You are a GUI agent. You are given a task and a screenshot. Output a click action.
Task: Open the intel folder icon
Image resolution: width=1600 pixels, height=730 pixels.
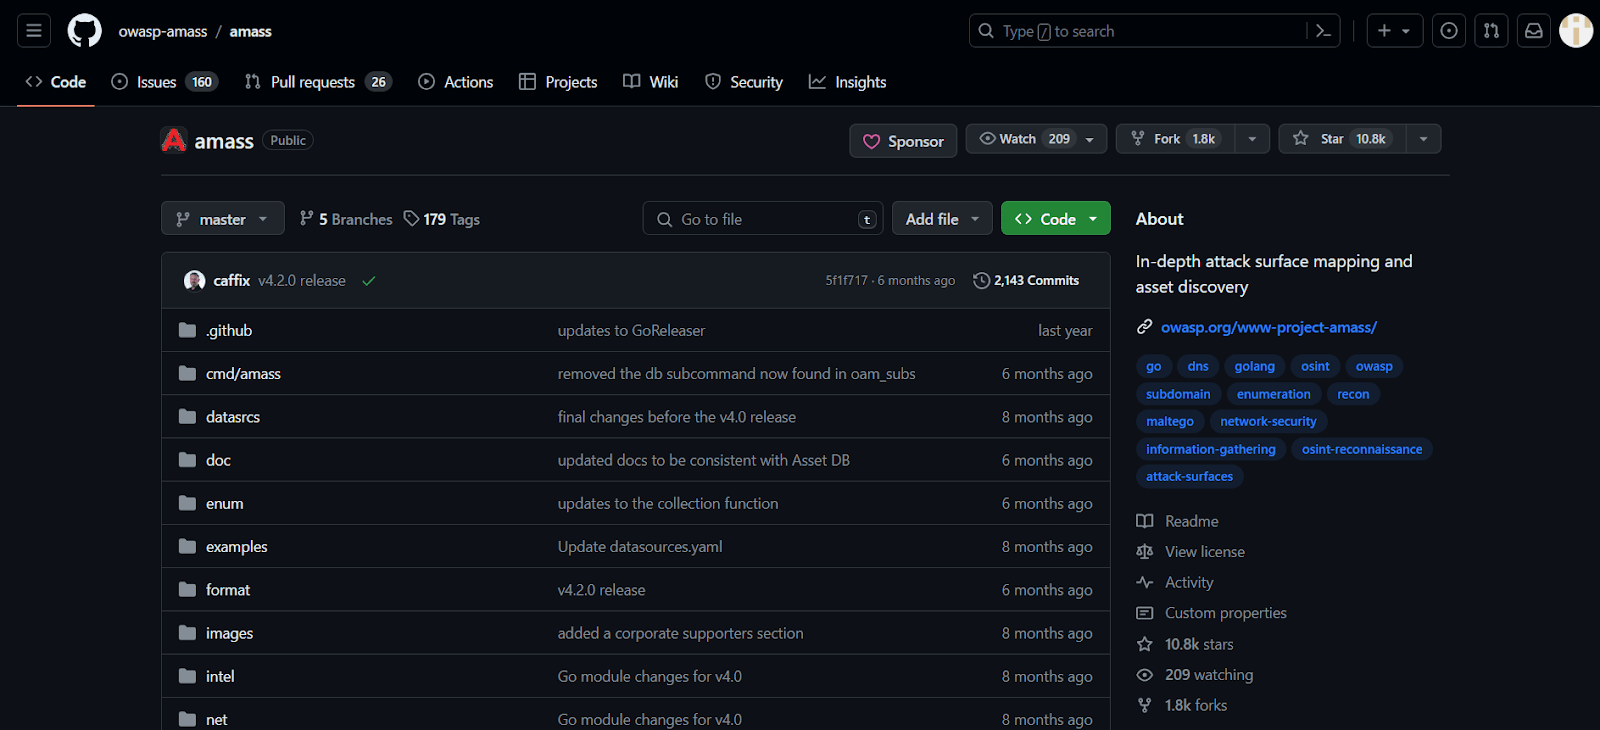(187, 676)
